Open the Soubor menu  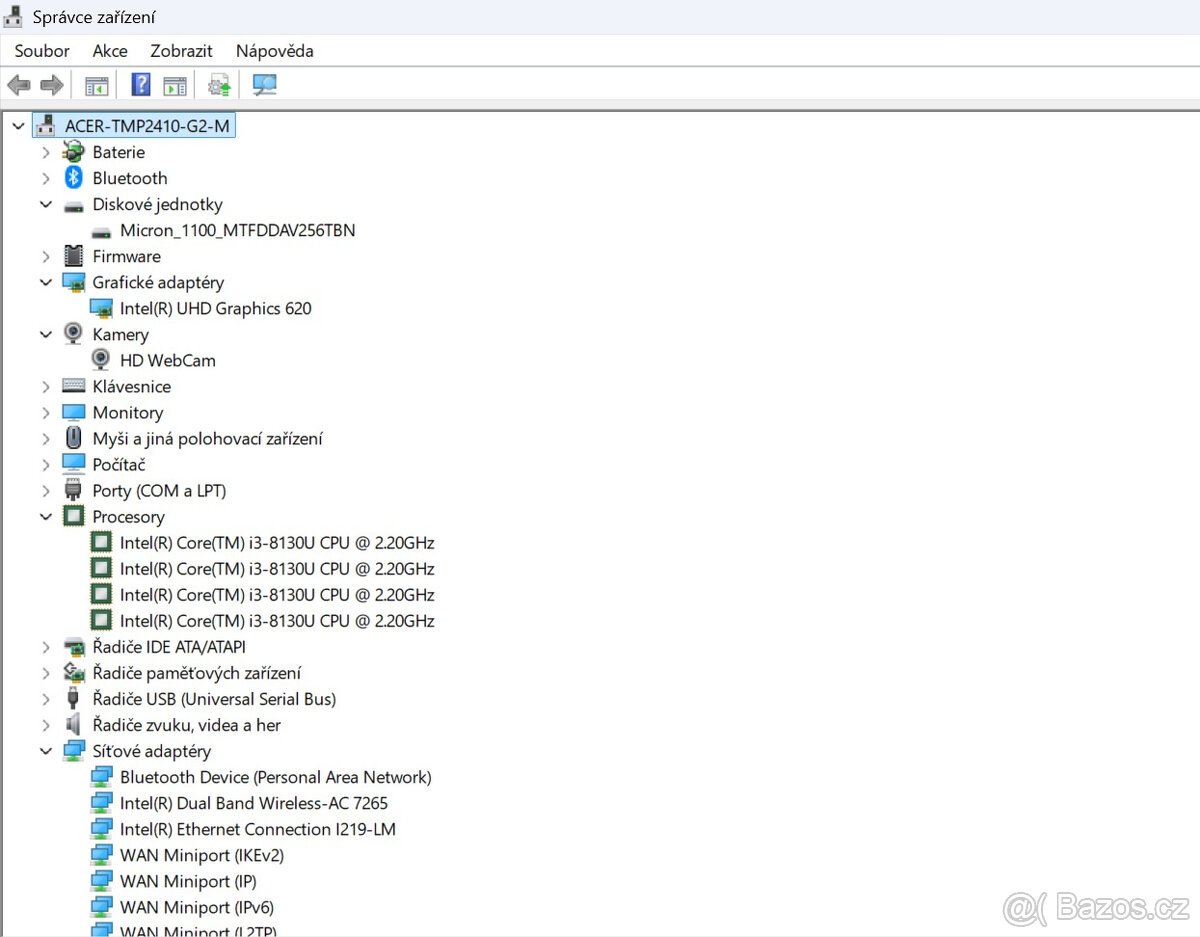point(41,50)
